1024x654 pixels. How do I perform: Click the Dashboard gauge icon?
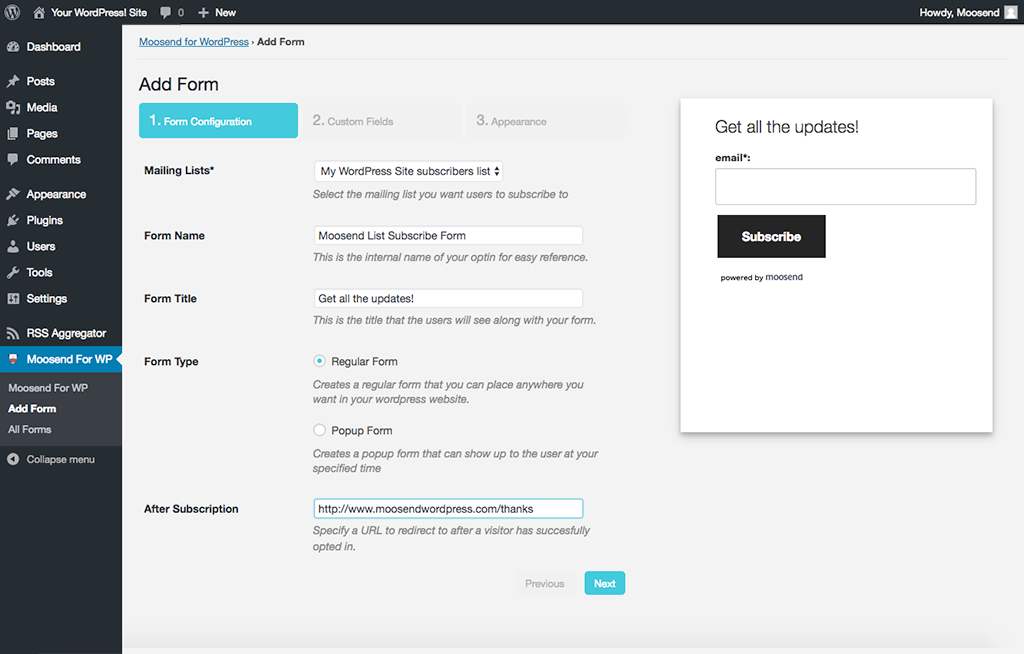(12, 46)
